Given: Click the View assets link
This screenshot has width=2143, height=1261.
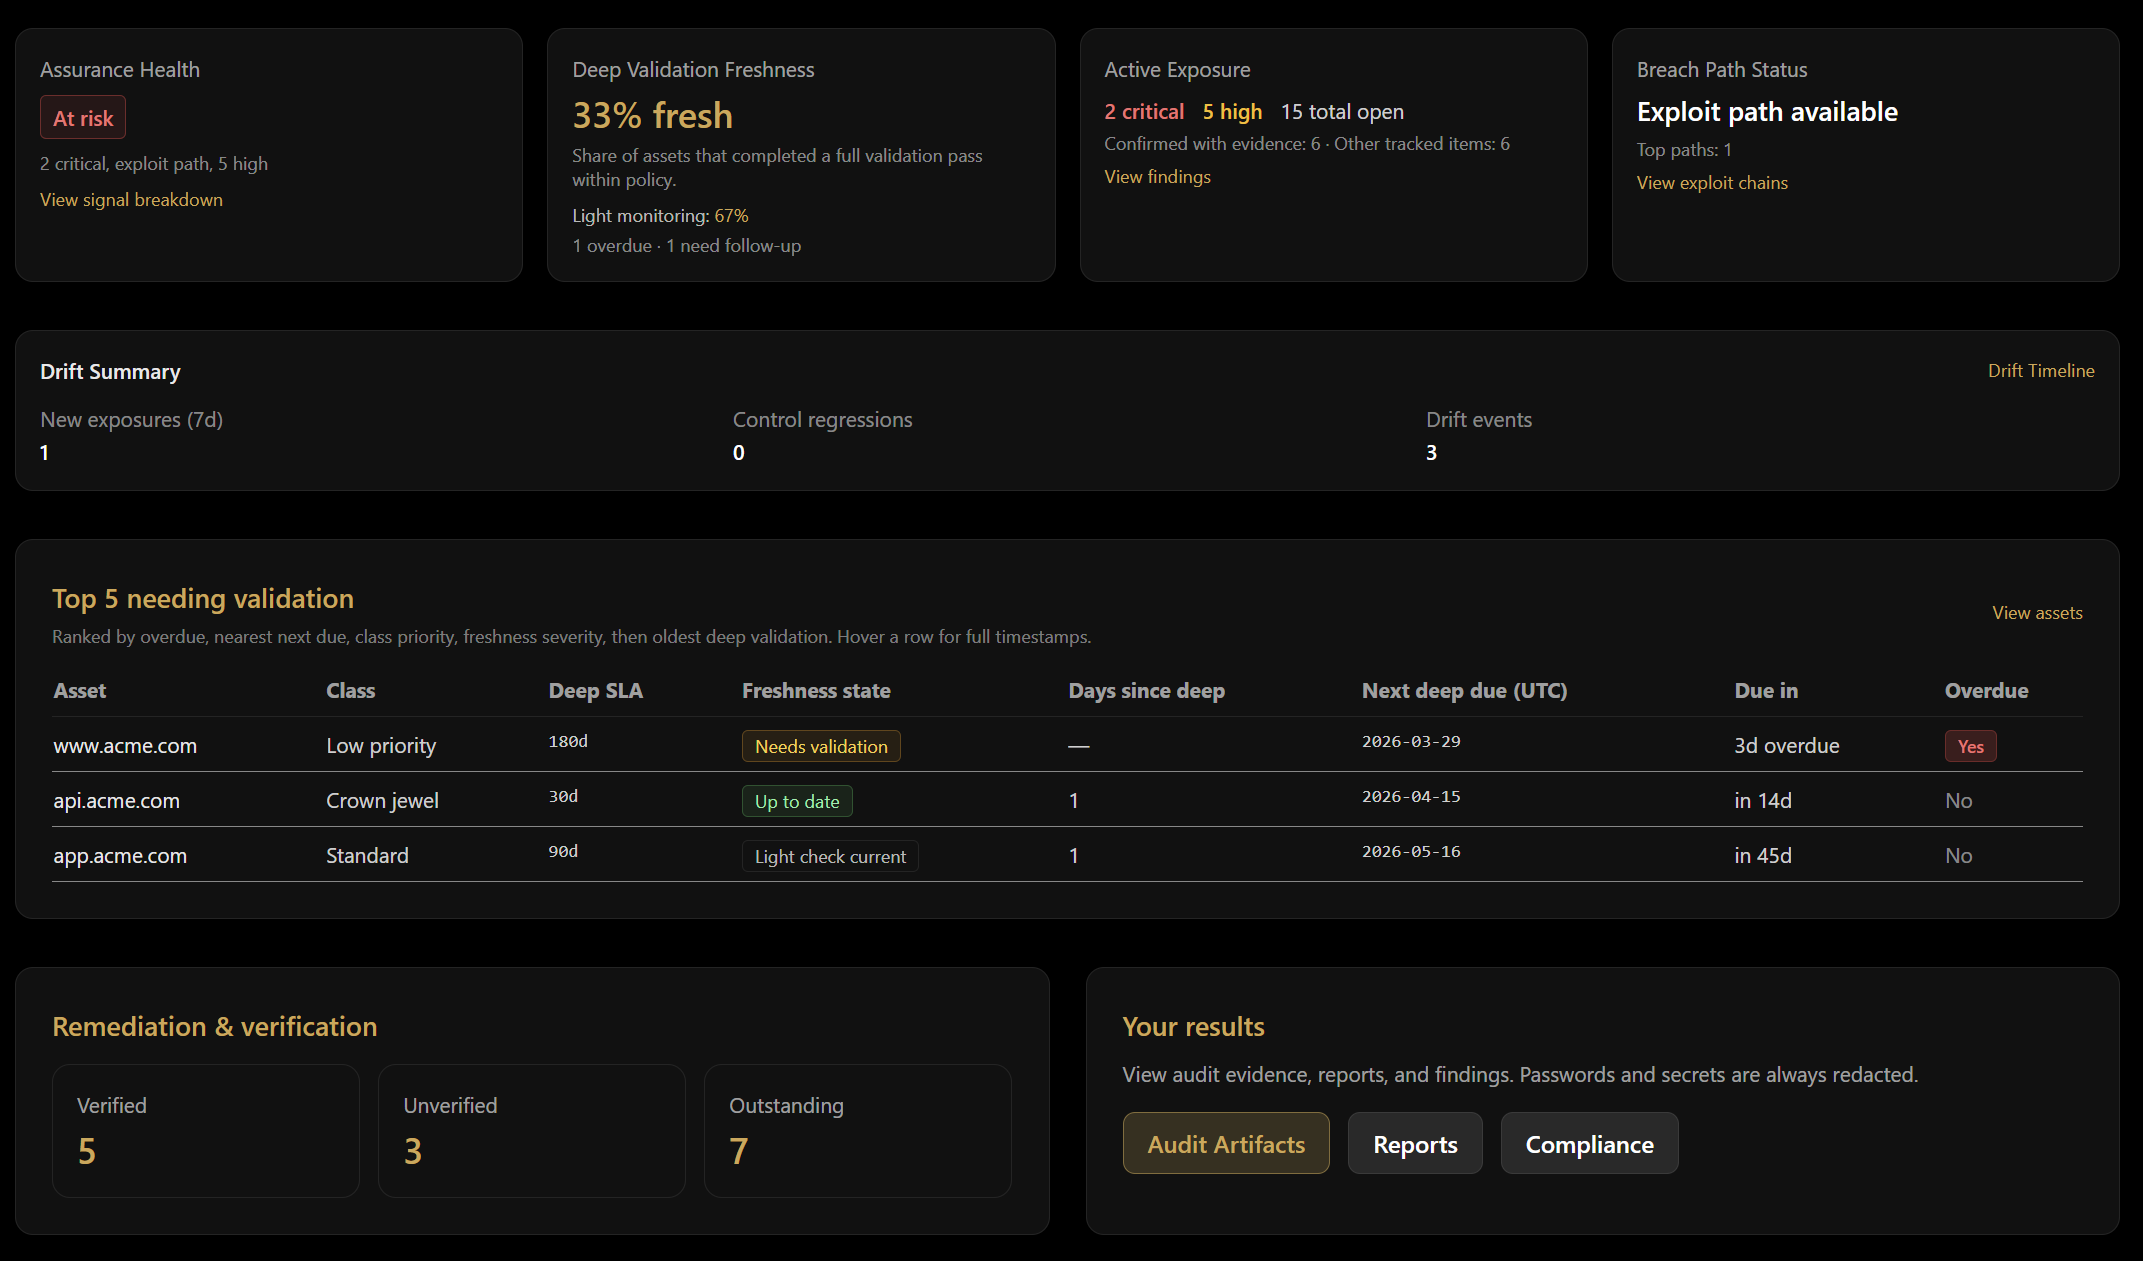Looking at the screenshot, I should coord(2037,613).
